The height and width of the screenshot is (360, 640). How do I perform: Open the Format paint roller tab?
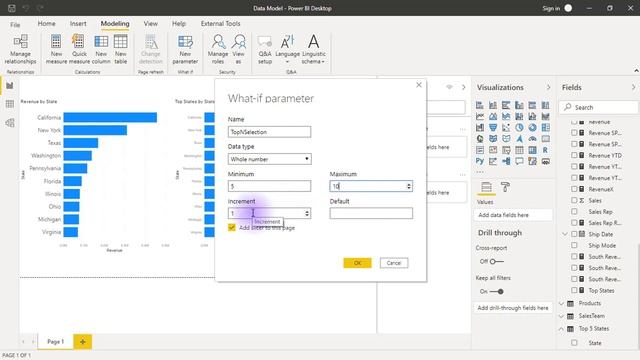pos(505,187)
